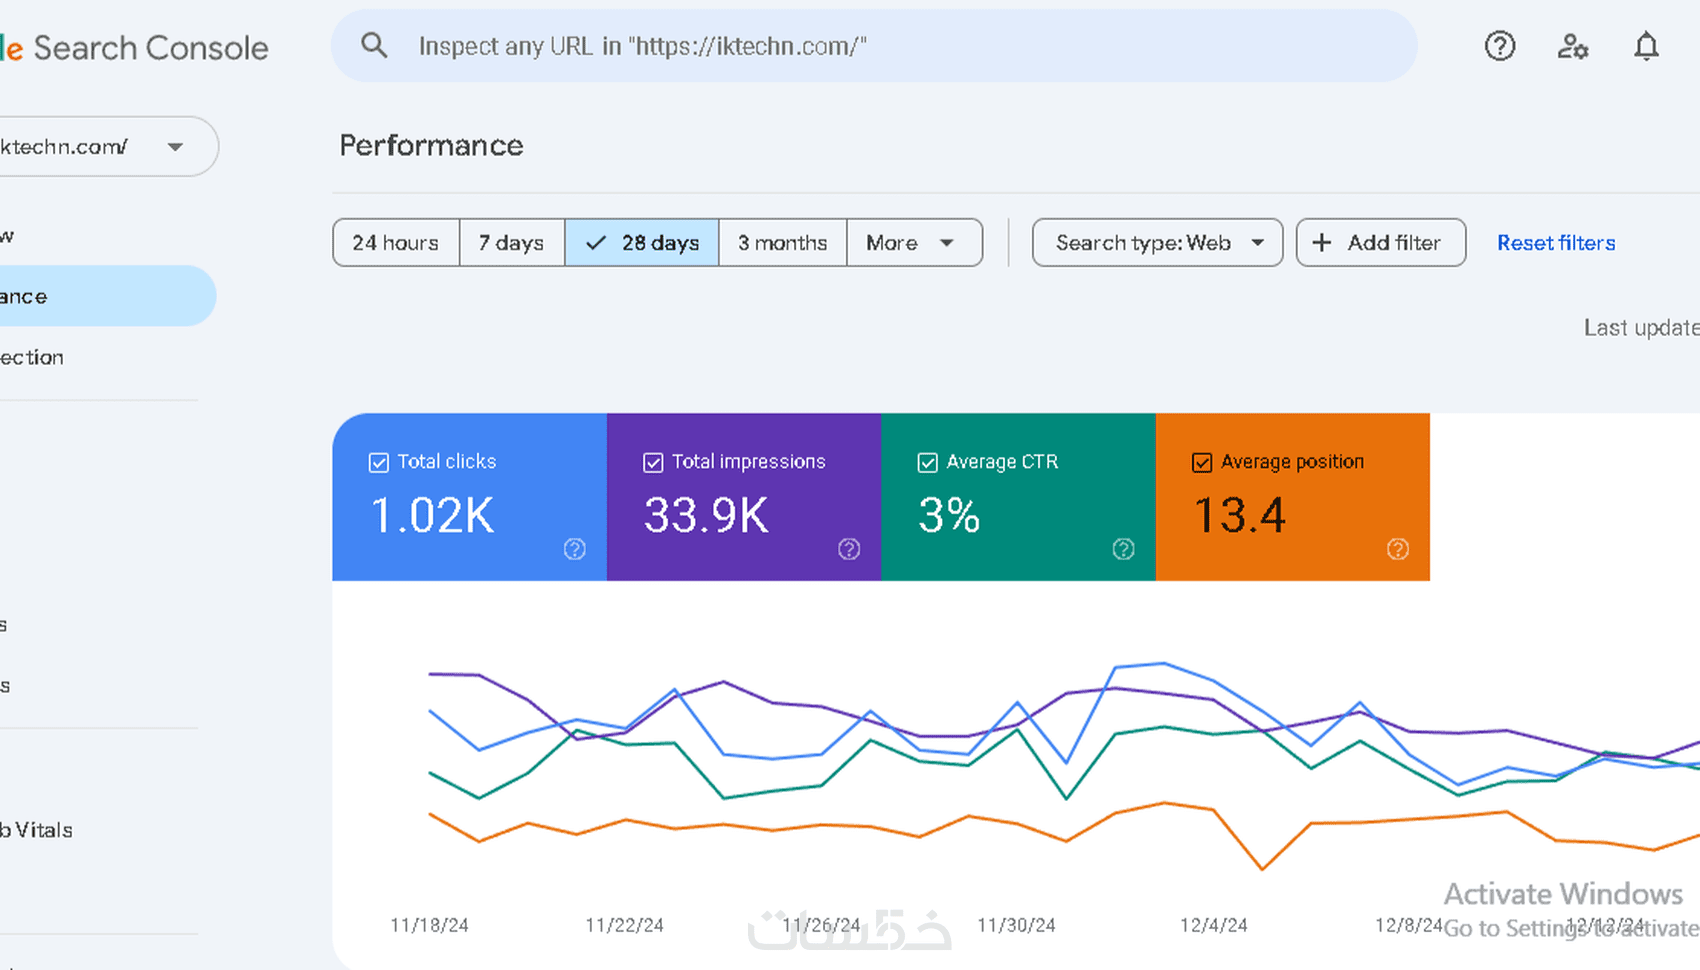Open the user settings icon
This screenshot has height=970, width=1700.
1572,46
